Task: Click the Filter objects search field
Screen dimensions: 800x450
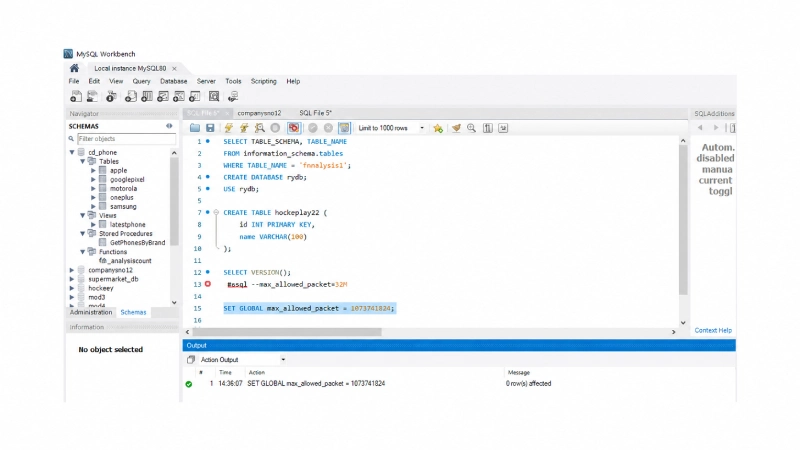Action: (x=126, y=139)
